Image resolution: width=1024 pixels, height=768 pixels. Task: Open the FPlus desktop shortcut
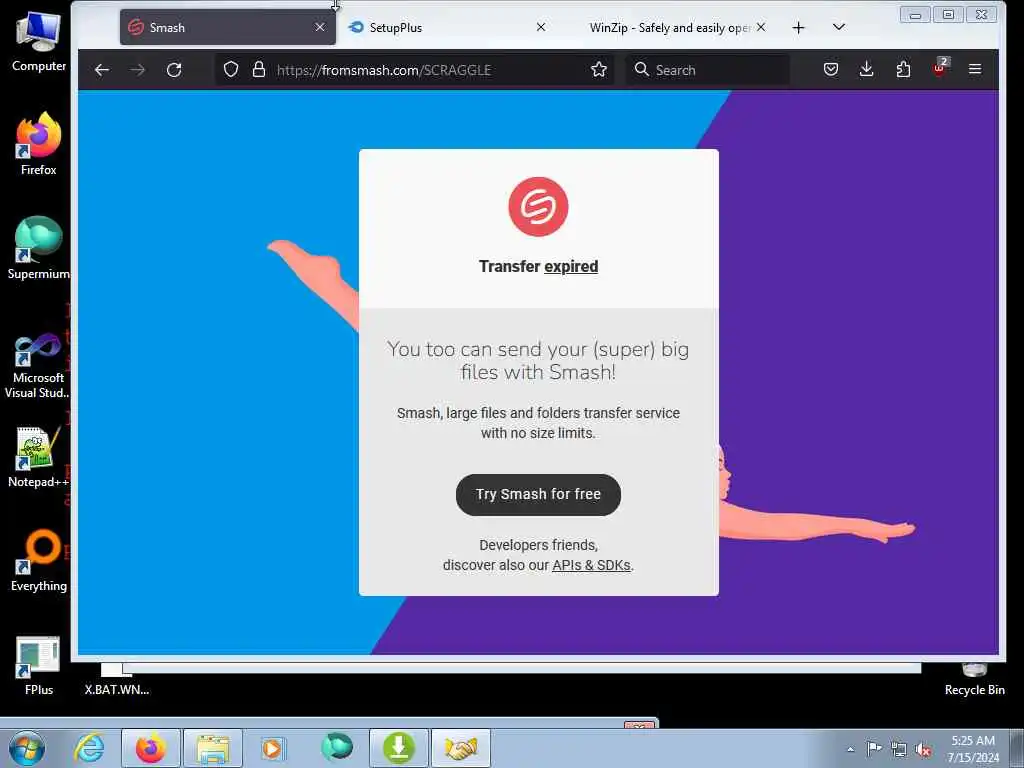(39, 666)
